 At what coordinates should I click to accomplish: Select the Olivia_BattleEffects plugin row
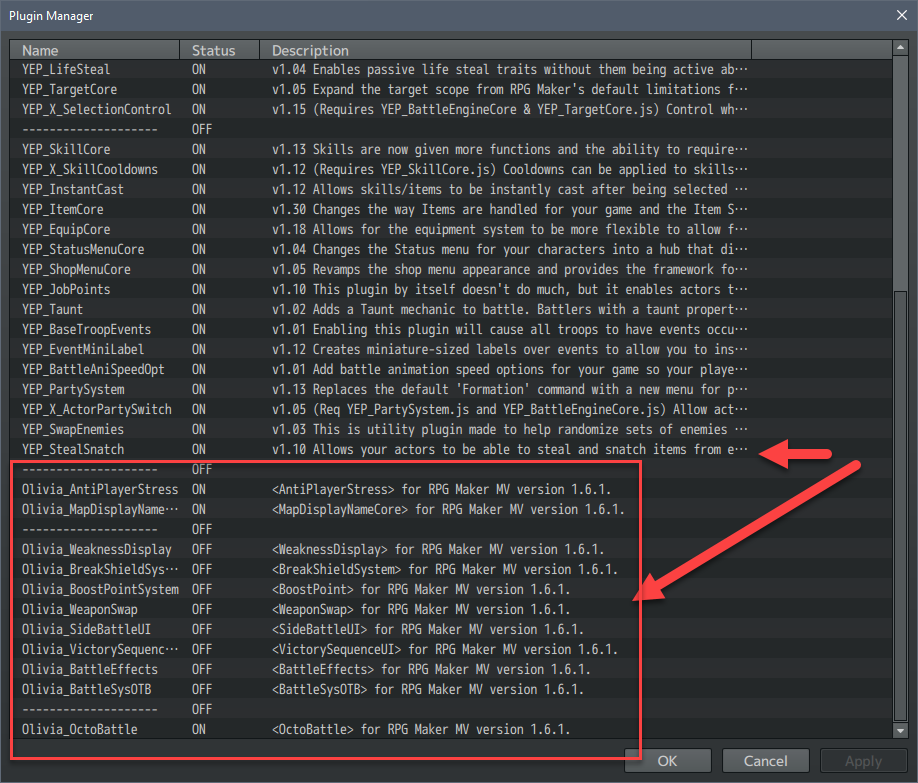click(451, 669)
